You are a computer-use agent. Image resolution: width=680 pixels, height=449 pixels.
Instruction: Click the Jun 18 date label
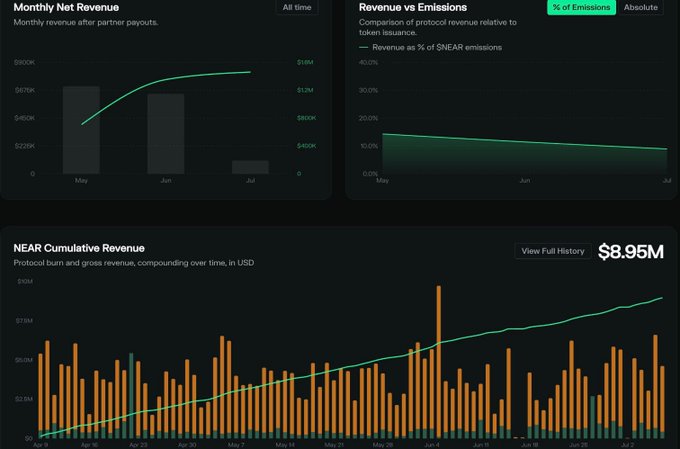530,445
